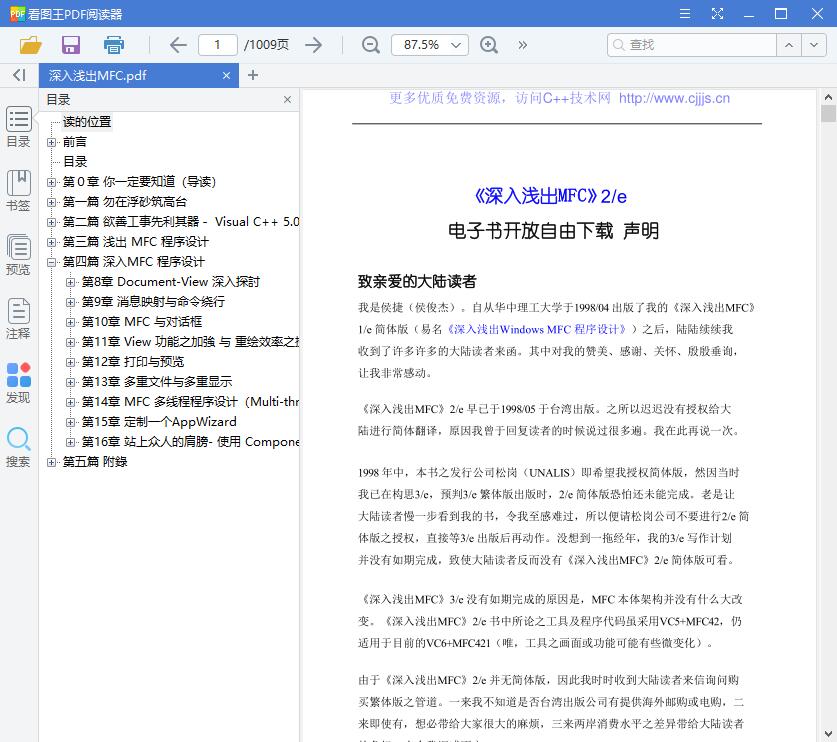Image resolution: width=837 pixels, height=742 pixels.
Task: Jump to 第16章 站上众人的肩膀 entry
Action: point(190,441)
